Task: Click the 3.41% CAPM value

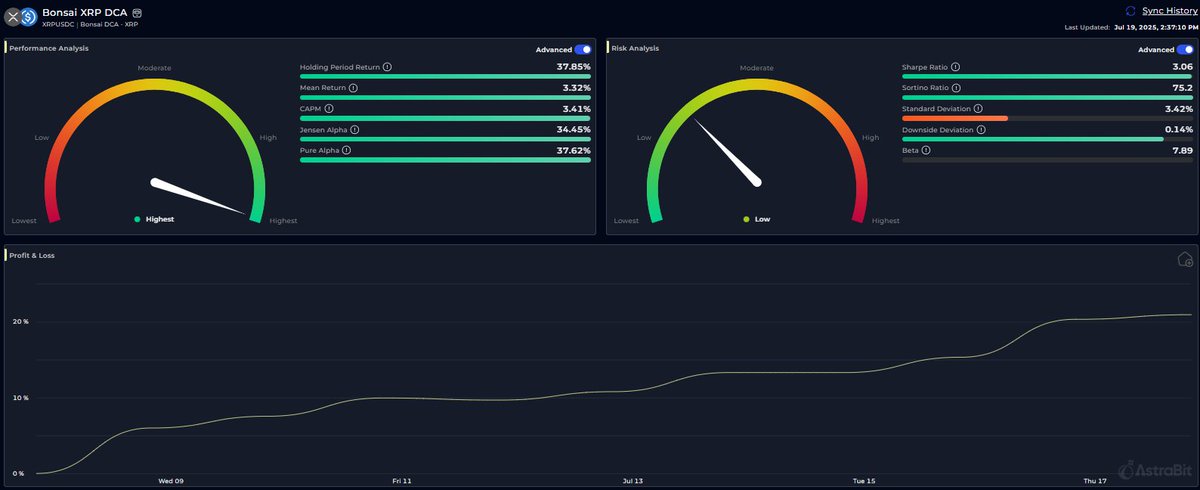Action: 577,108
